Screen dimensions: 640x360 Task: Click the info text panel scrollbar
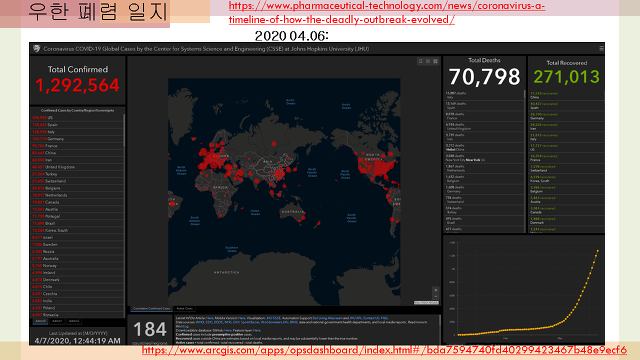click(440, 320)
